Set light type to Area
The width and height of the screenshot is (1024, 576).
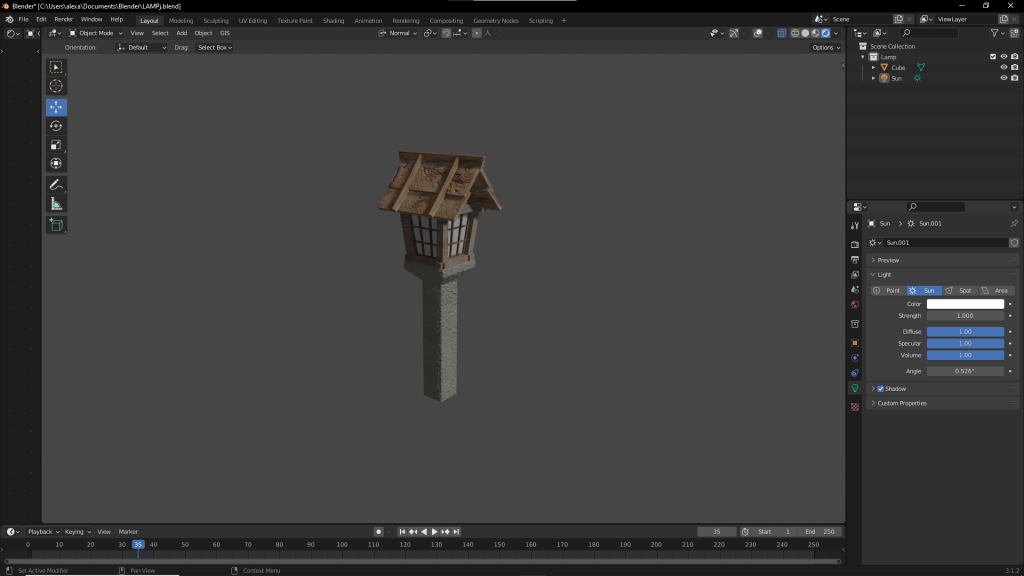coord(995,290)
